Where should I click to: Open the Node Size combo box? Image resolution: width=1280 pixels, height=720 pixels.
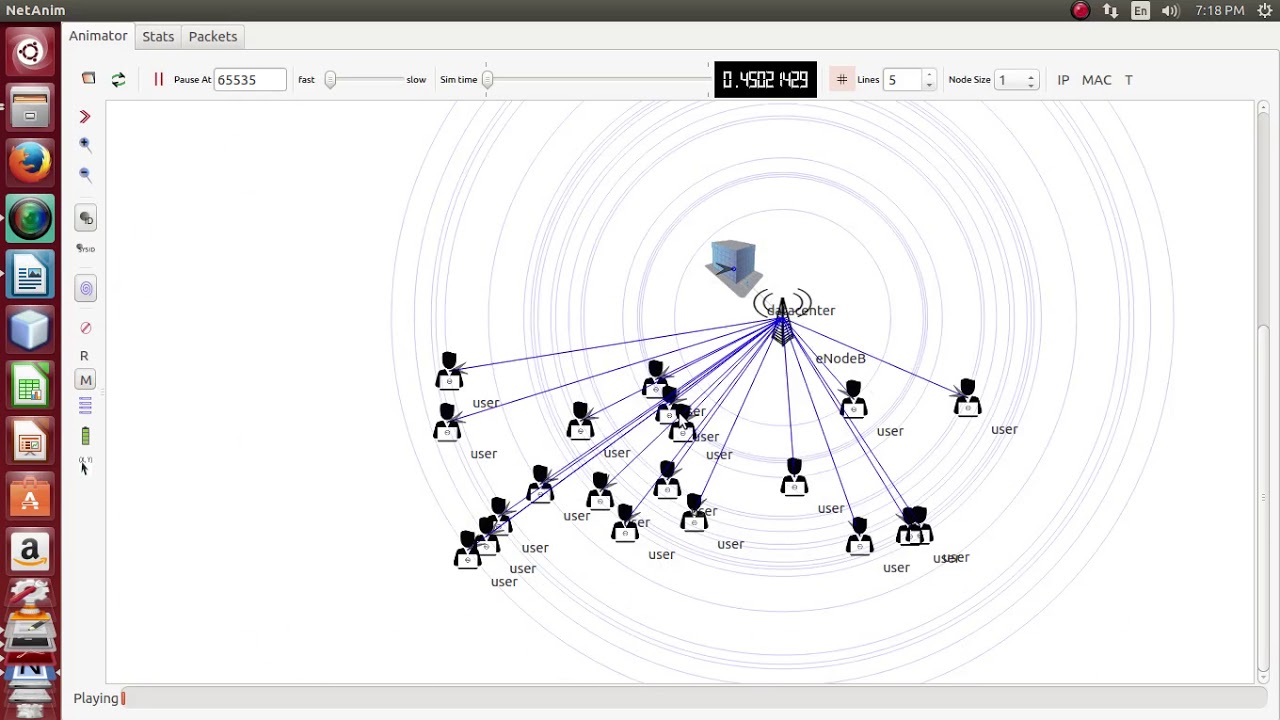point(1018,79)
